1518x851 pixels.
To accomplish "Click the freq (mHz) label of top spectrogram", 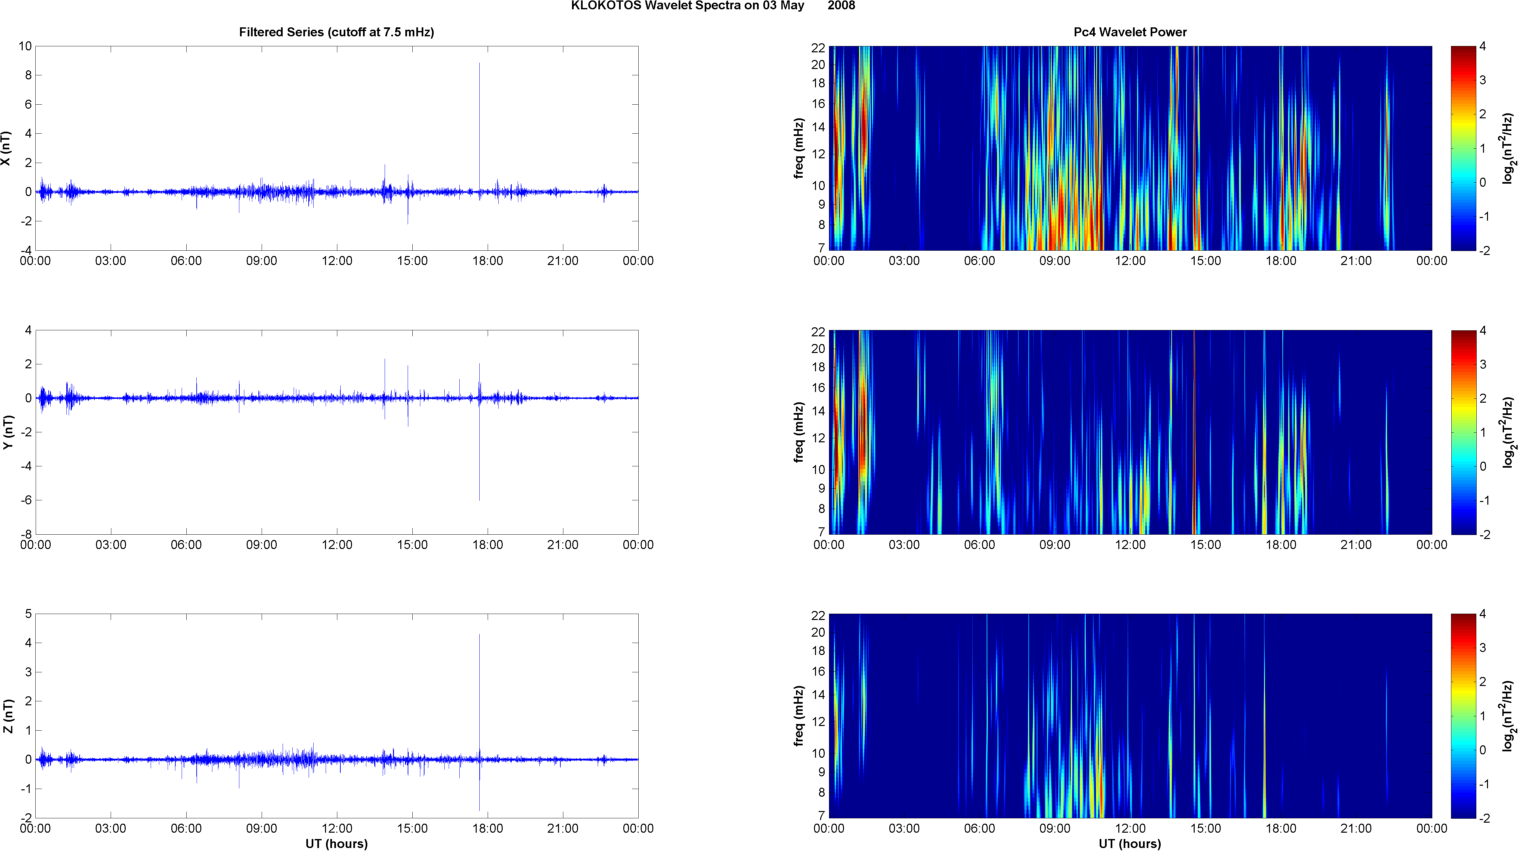I will [798, 148].
